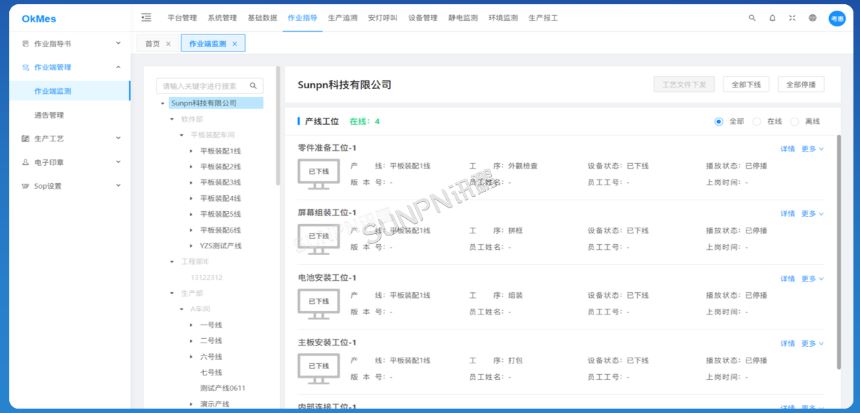
Task: Open the 安灯呼叫 top menu
Action: point(383,18)
